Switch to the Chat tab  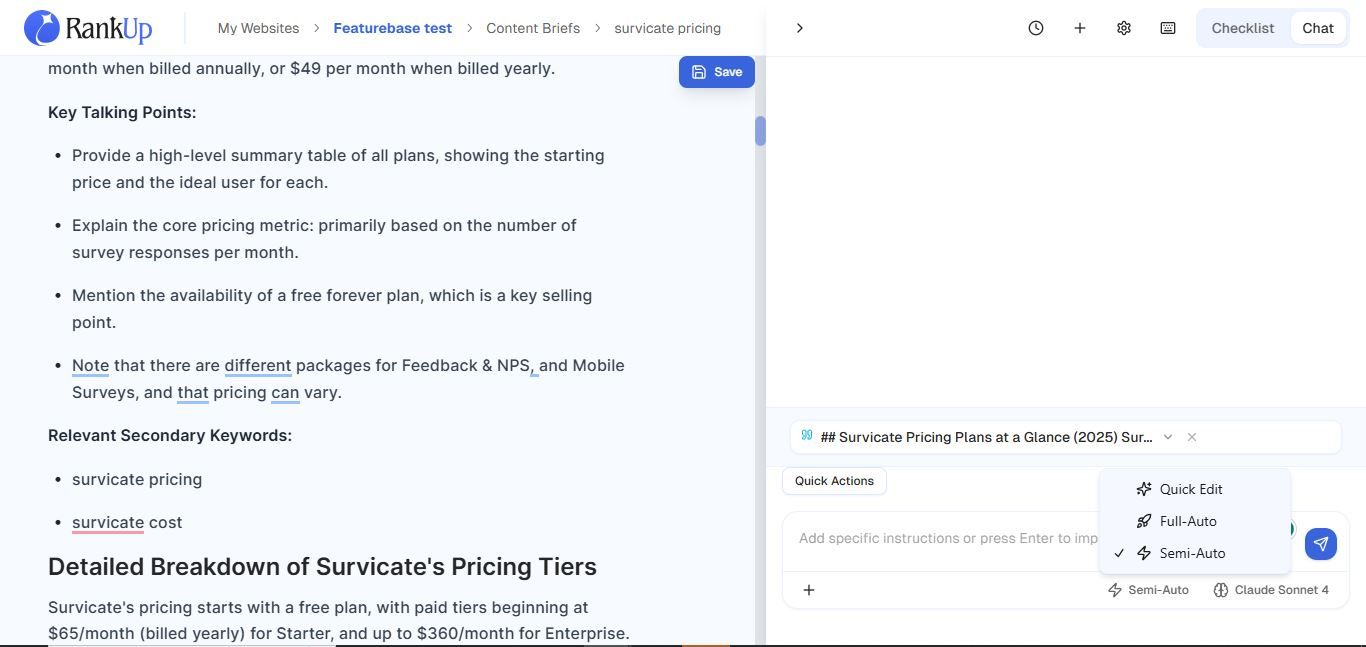pyautogui.click(x=1318, y=28)
